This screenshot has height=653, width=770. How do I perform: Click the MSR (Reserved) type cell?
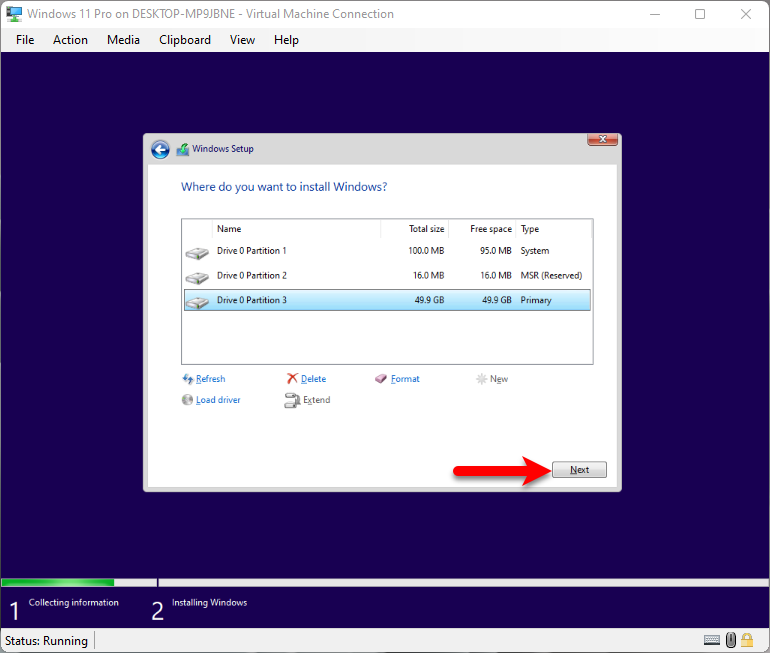point(551,275)
